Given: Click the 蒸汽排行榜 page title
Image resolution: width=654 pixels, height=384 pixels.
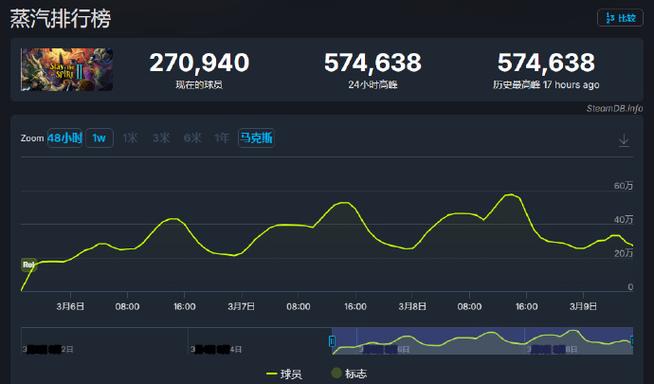Looking at the screenshot, I should [60, 19].
